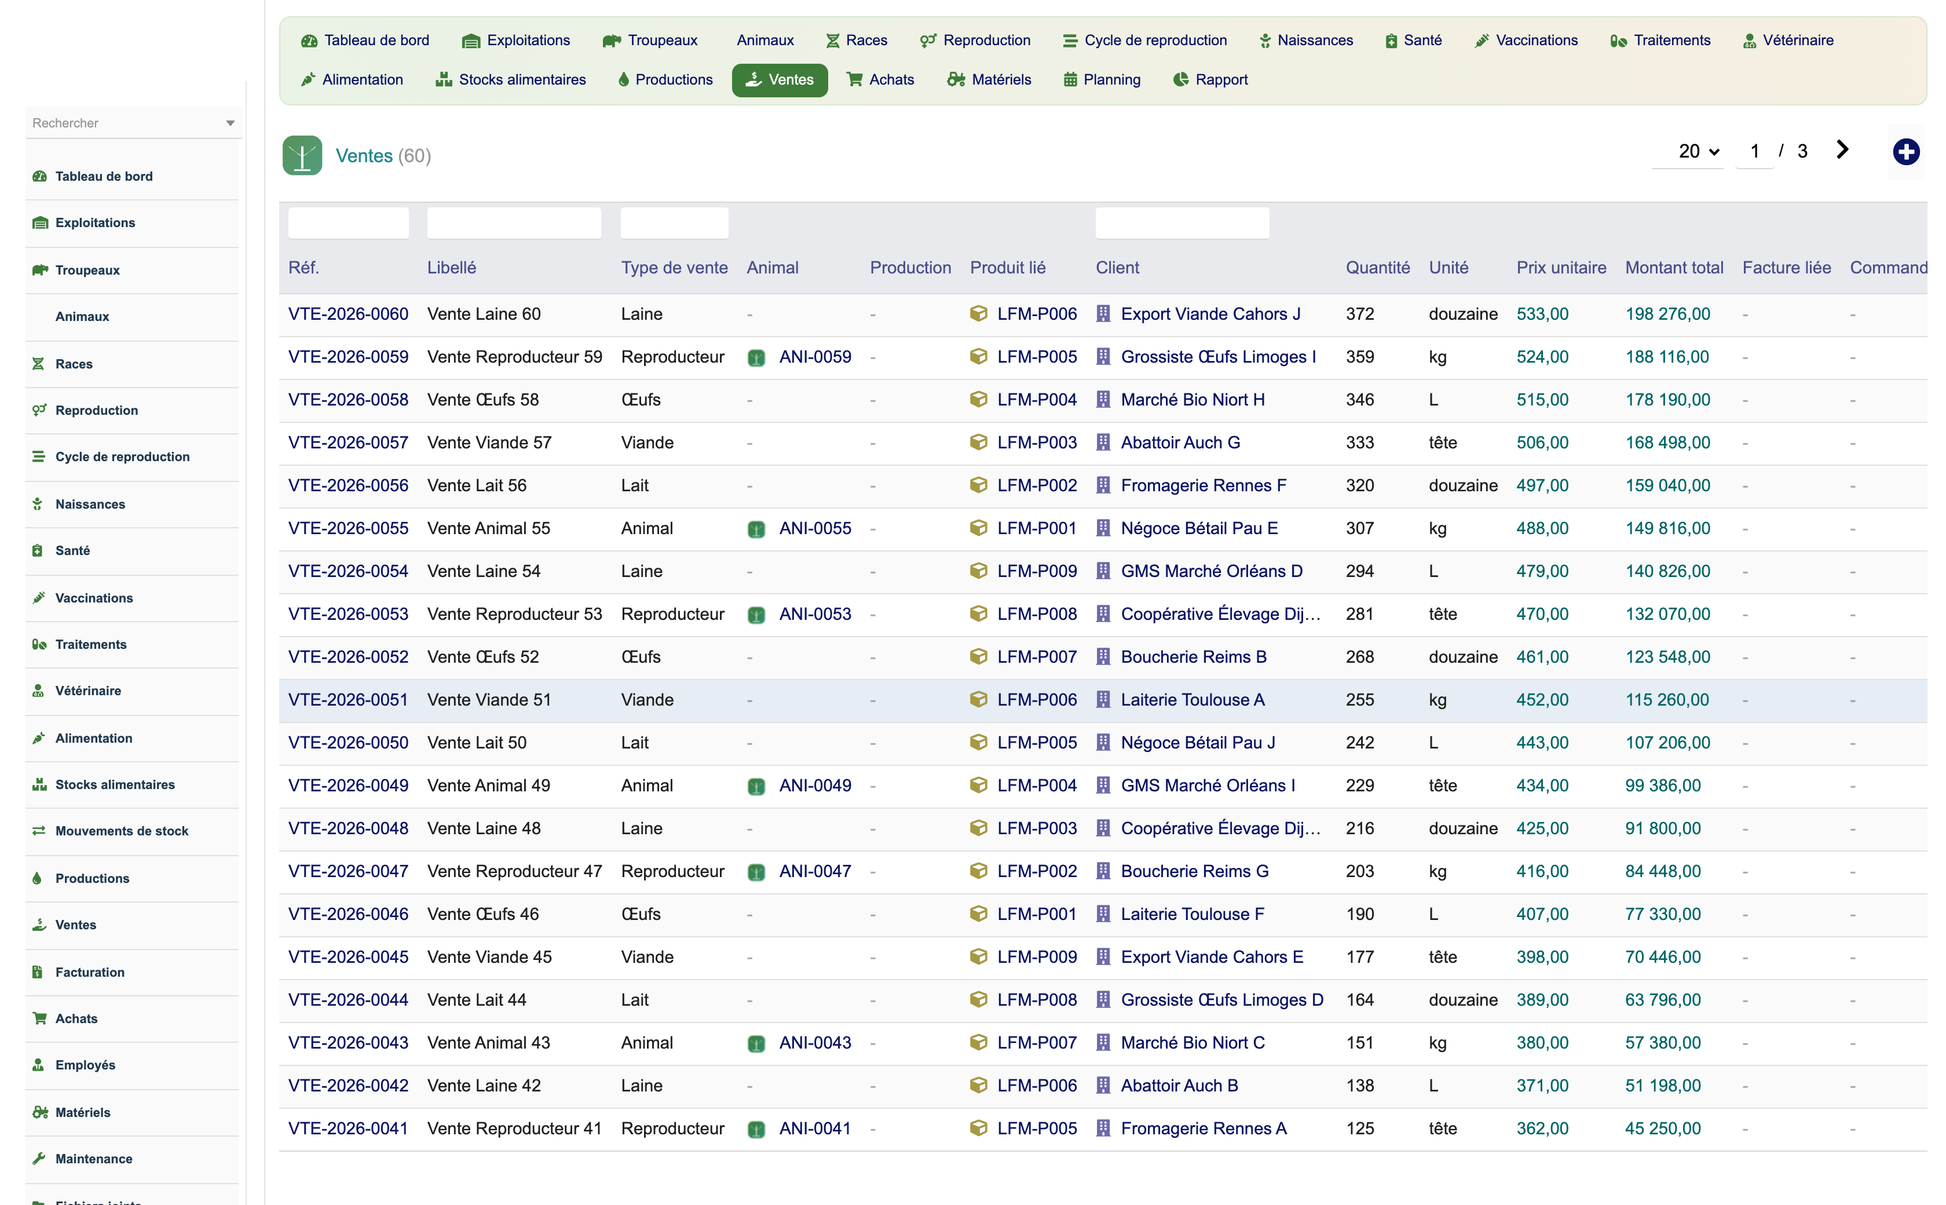Open sale VTE-2026-0044
The height and width of the screenshot is (1205, 1946).
348,1000
